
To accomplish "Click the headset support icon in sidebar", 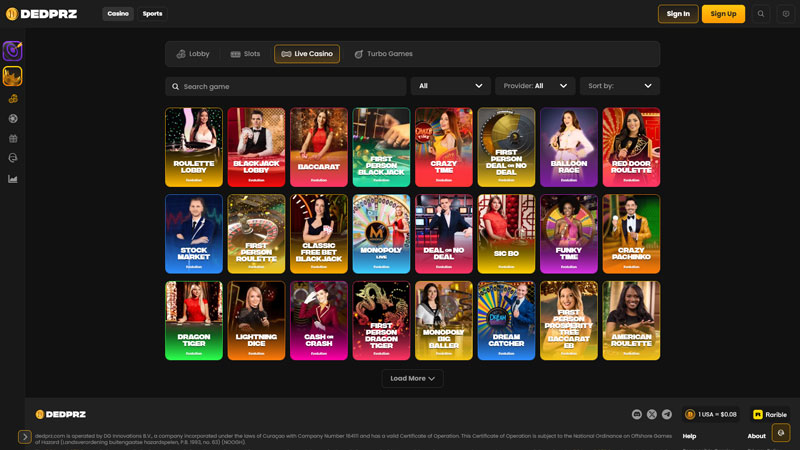I will click(13, 158).
